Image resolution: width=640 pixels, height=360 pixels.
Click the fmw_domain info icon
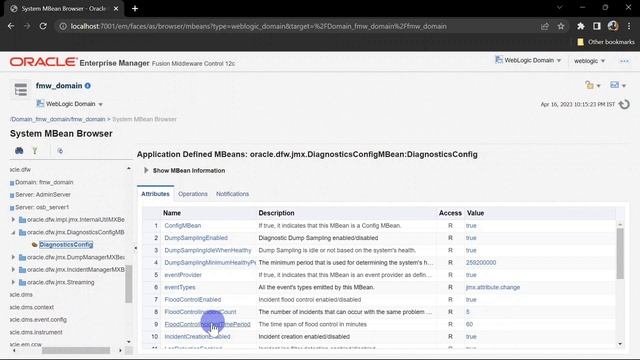[88, 86]
